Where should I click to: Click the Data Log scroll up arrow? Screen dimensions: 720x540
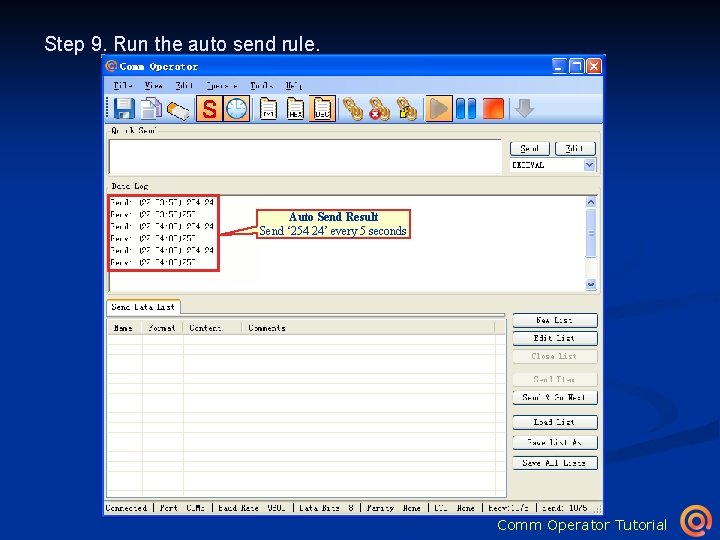point(591,202)
